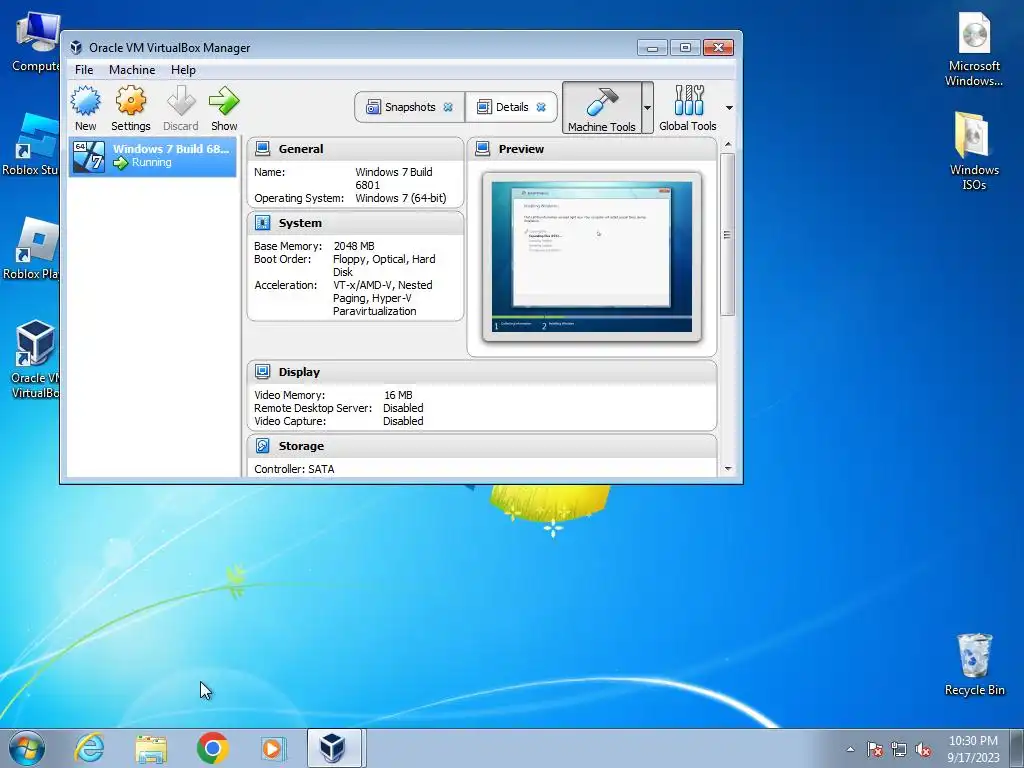Click the details pane scroll up arrow
This screenshot has height=768, width=1024.
[728, 144]
